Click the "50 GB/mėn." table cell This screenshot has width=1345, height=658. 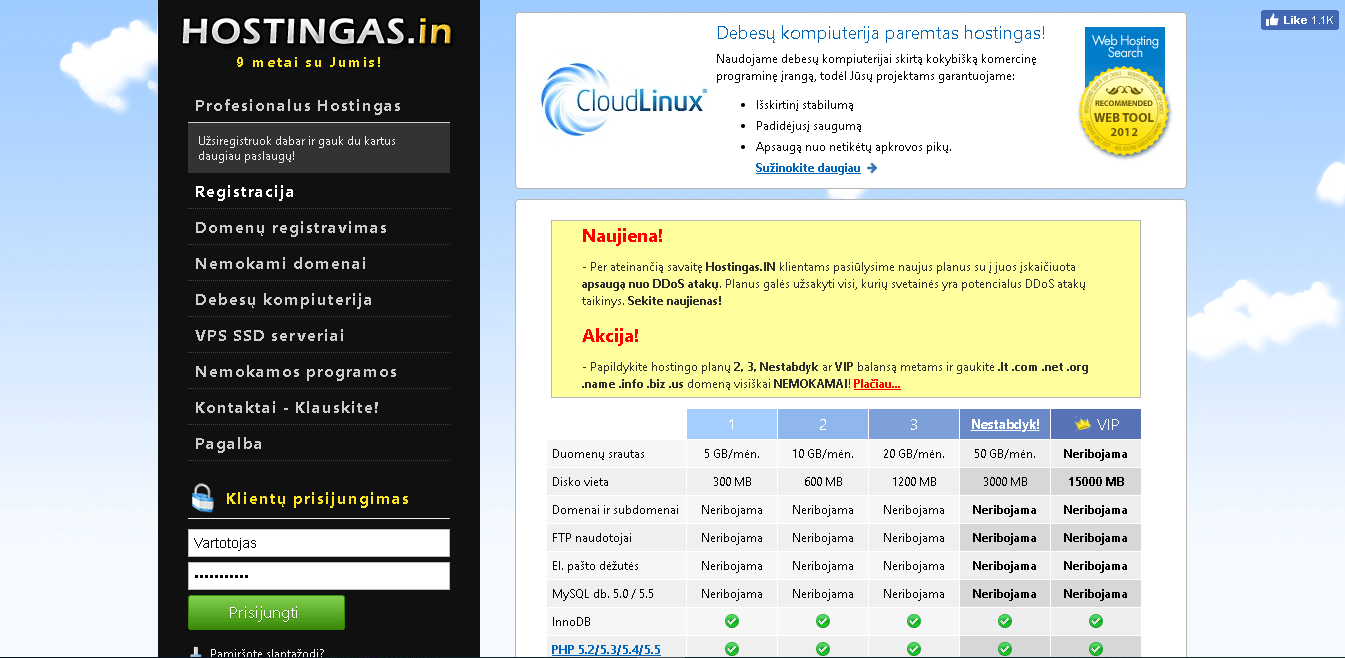point(1005,454)
